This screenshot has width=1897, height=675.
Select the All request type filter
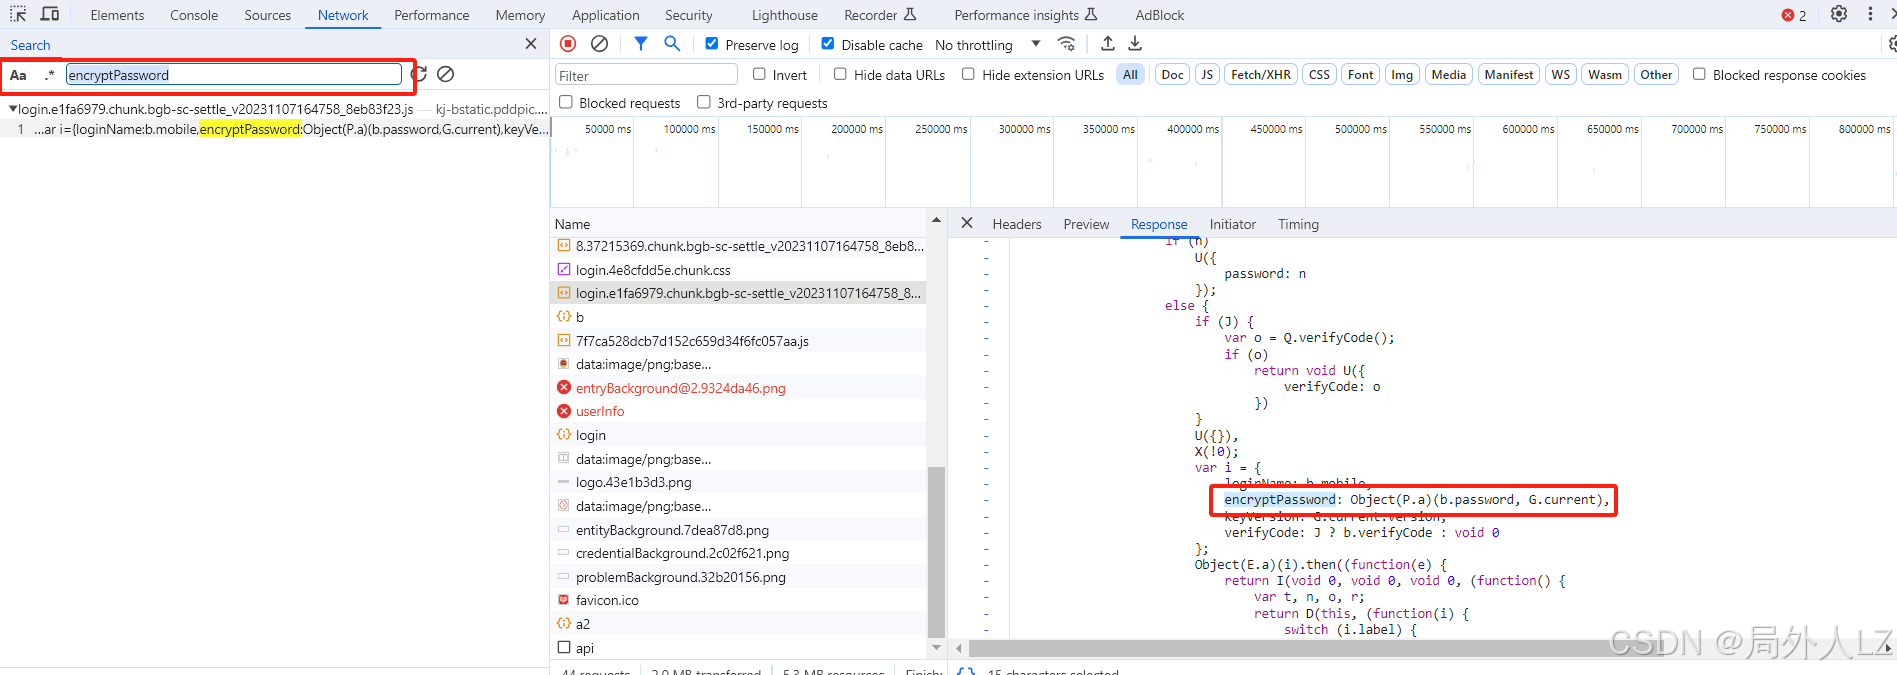1130,75
